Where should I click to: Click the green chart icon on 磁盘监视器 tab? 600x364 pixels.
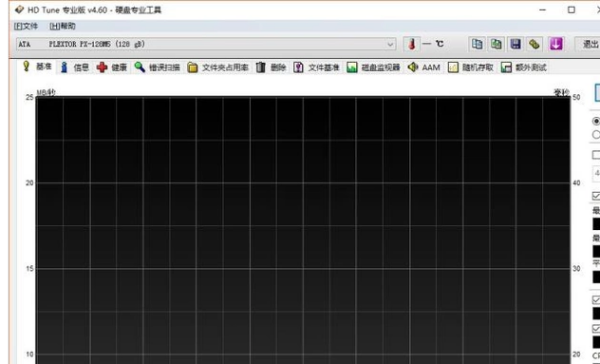click(x=352, y=67)
